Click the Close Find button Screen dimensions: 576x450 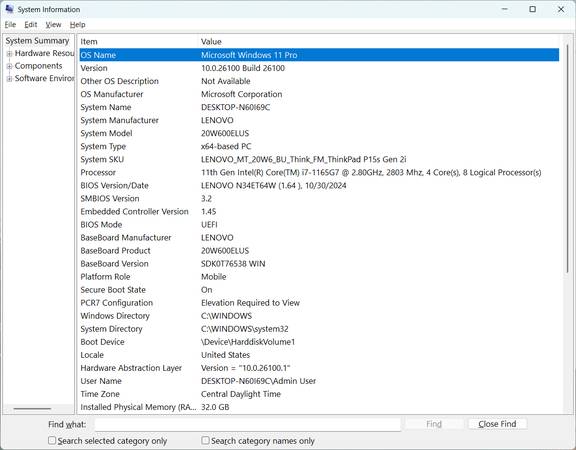point(497,424)
